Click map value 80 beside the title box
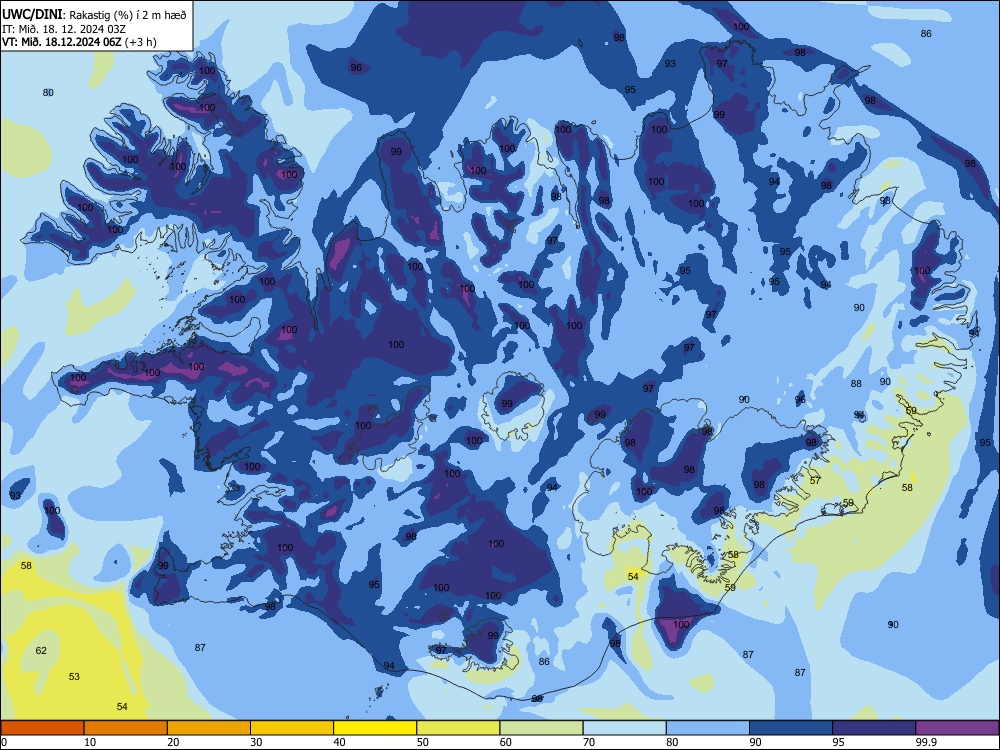 pos(48,92)
